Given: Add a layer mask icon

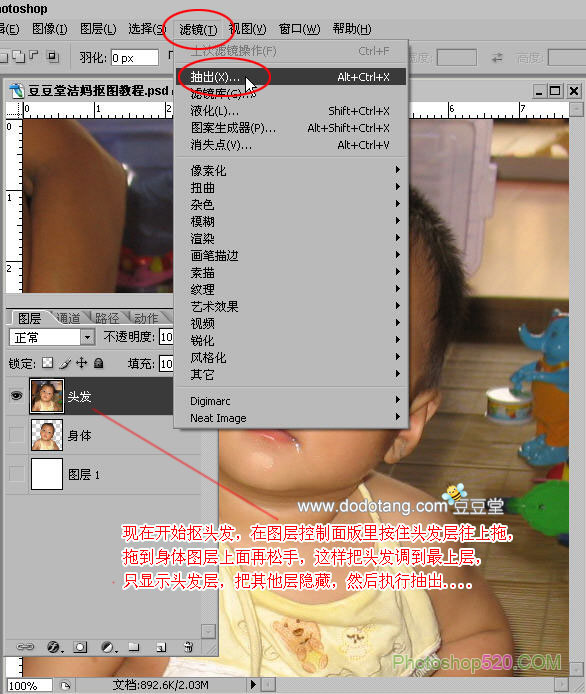Looking at the screenshot, I should point(80,647).
